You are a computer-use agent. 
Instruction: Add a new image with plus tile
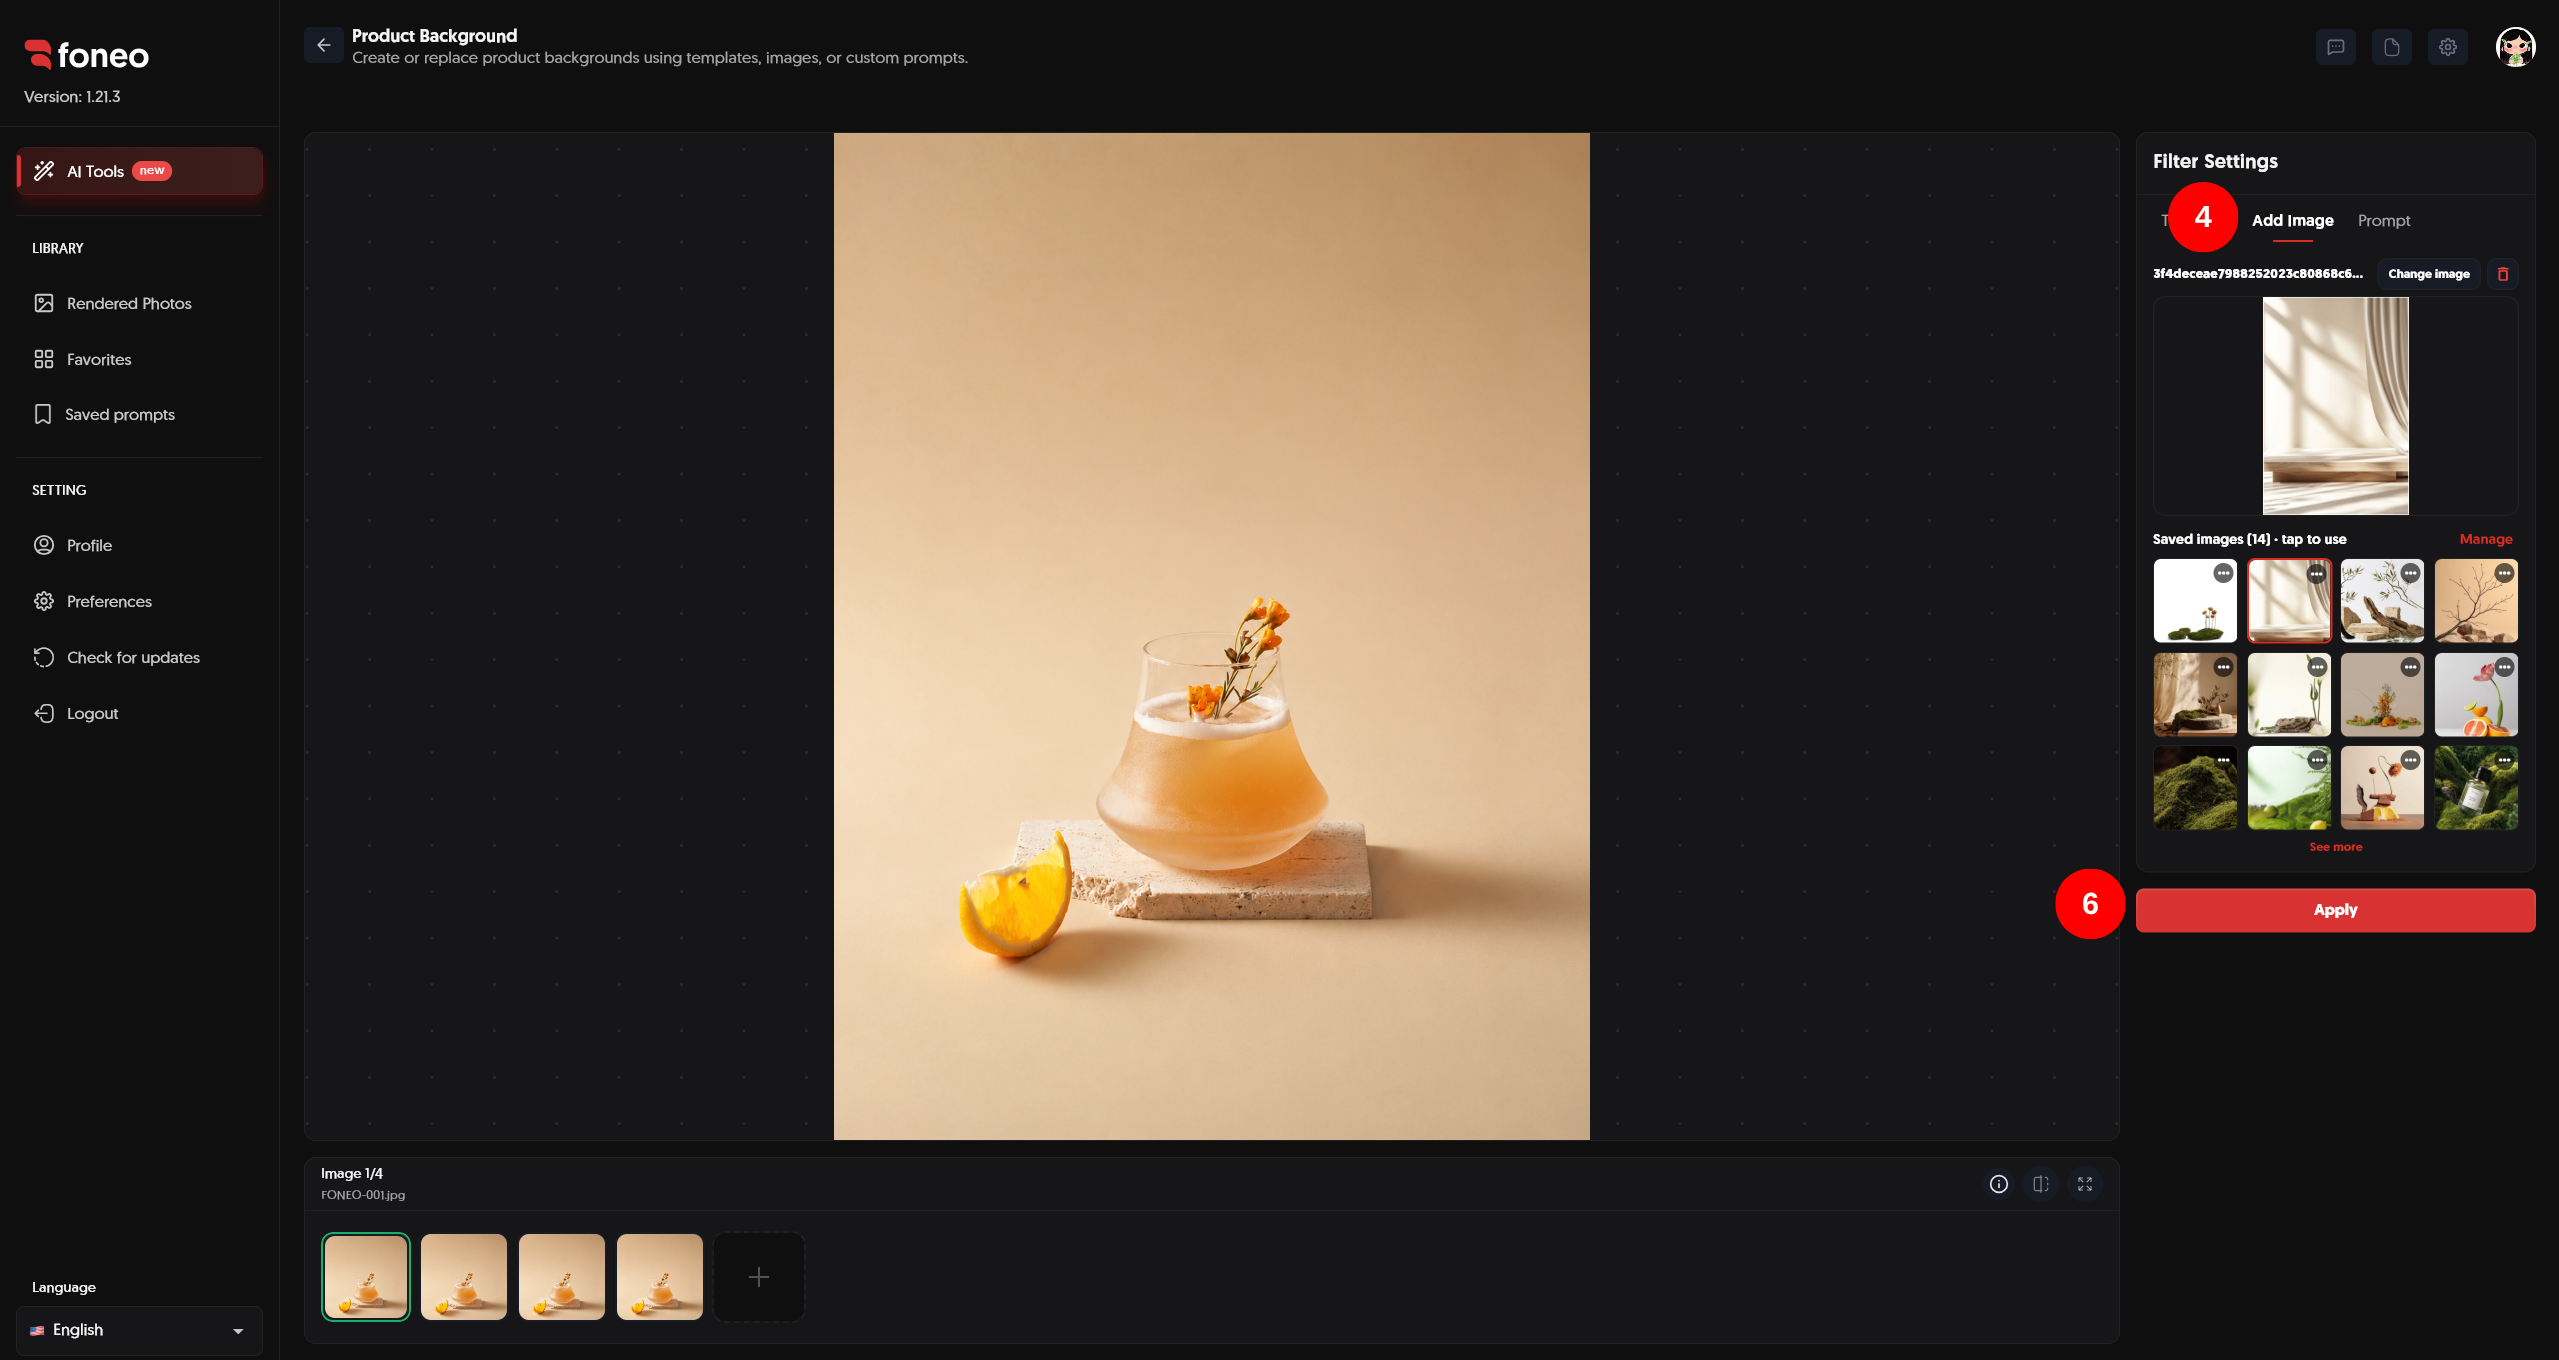click(x=759, y=1277)
